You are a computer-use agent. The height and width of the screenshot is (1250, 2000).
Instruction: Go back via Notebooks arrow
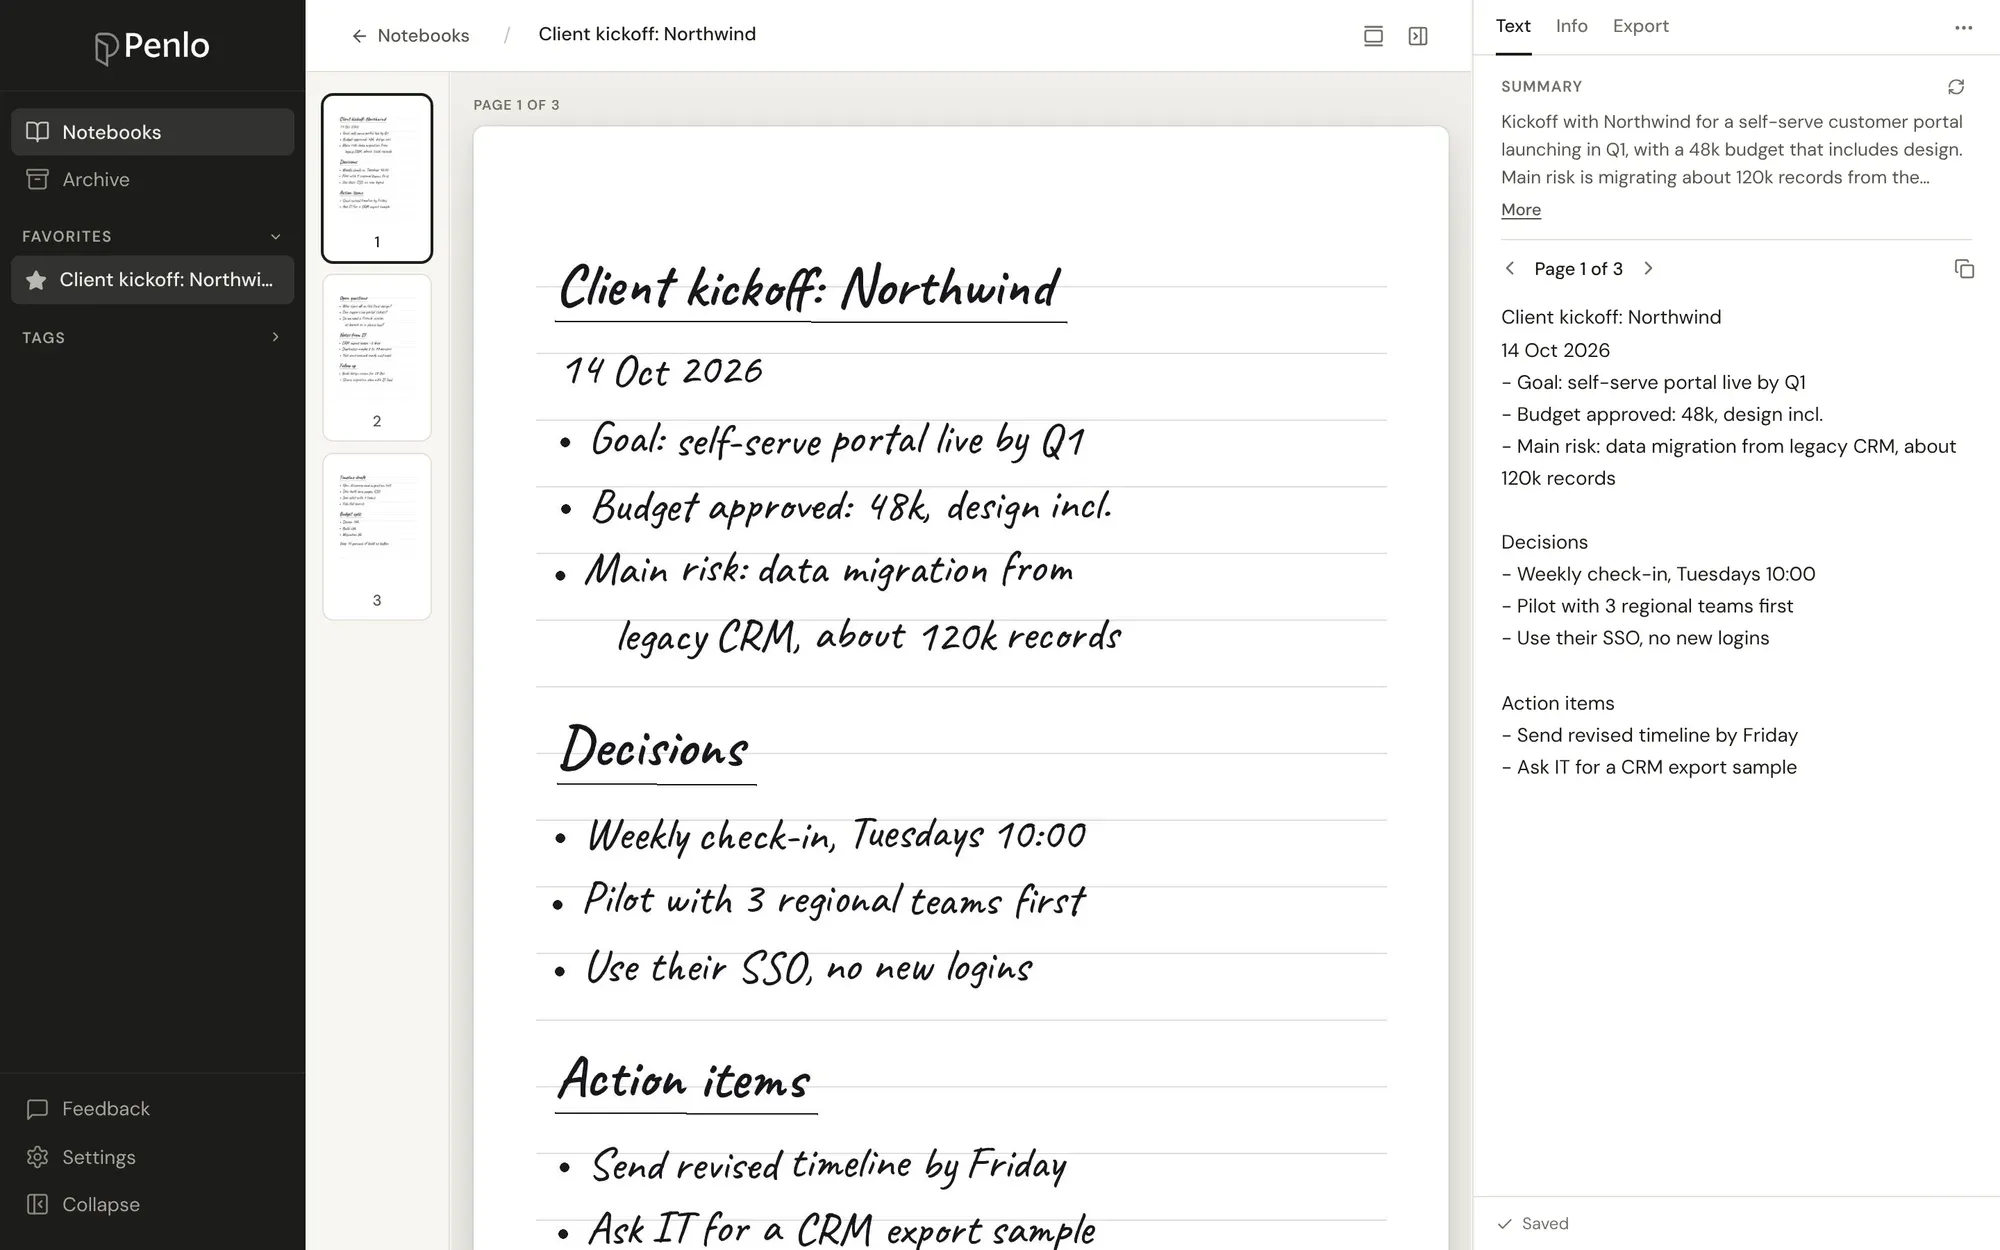(x=410, y=36)
